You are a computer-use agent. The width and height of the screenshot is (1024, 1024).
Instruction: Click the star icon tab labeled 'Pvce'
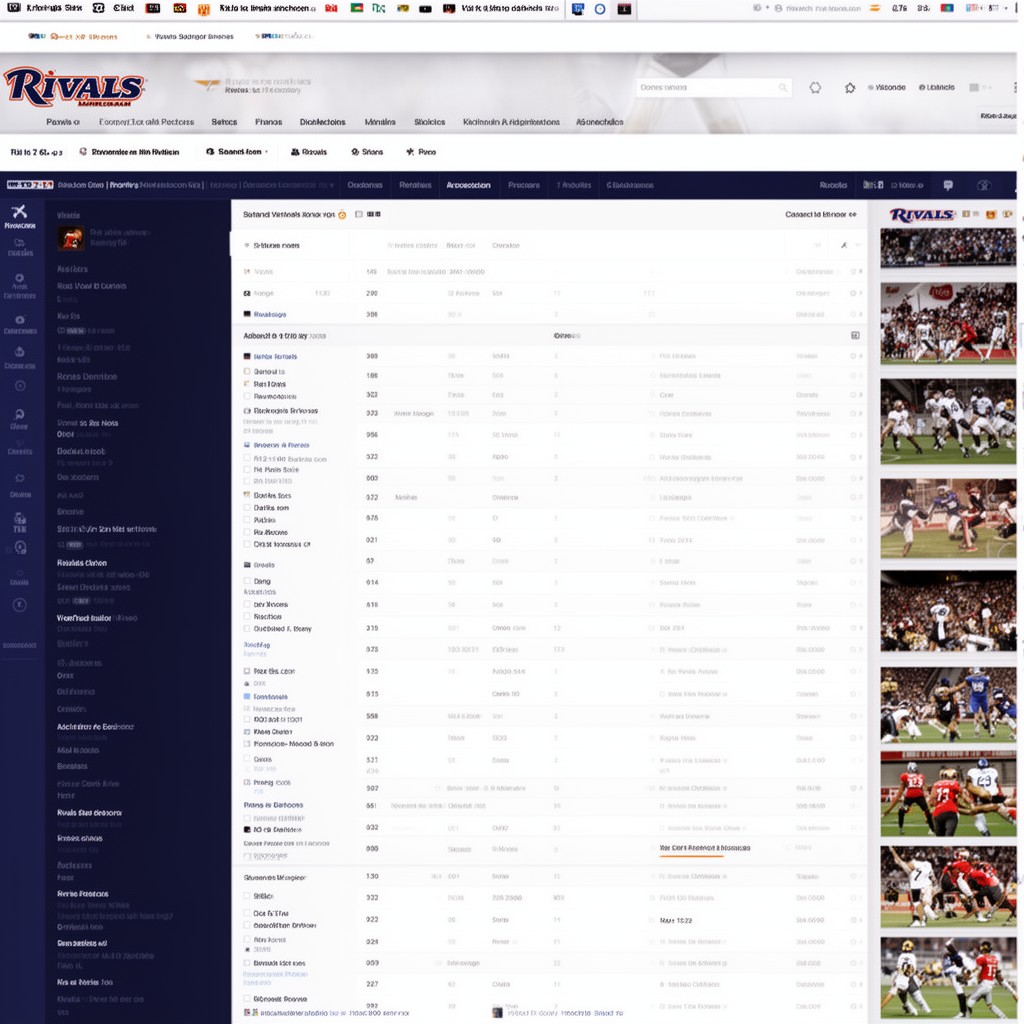click(x=421, y=152)
